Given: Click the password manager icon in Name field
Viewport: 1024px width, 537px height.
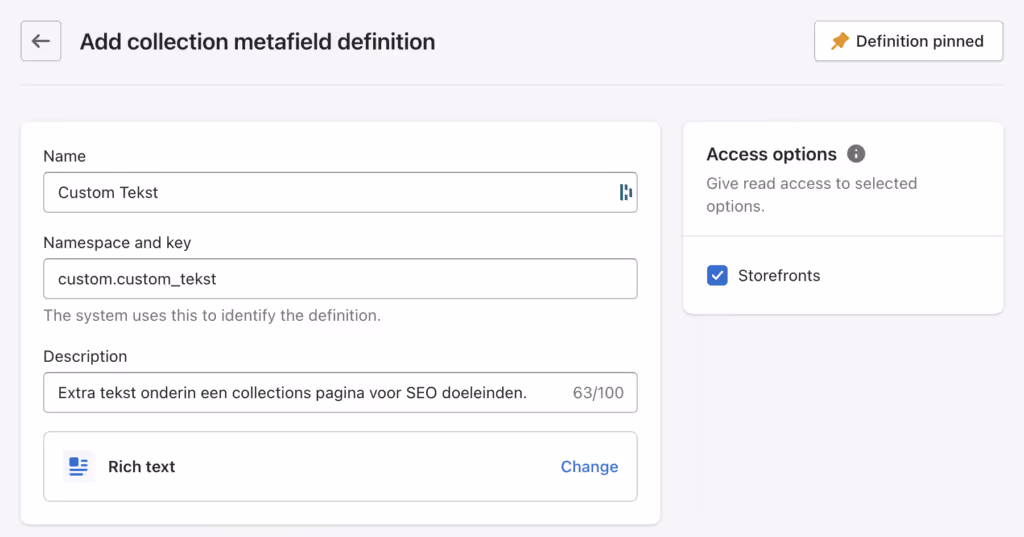Looking at the screenshot, I should point(626,192).
